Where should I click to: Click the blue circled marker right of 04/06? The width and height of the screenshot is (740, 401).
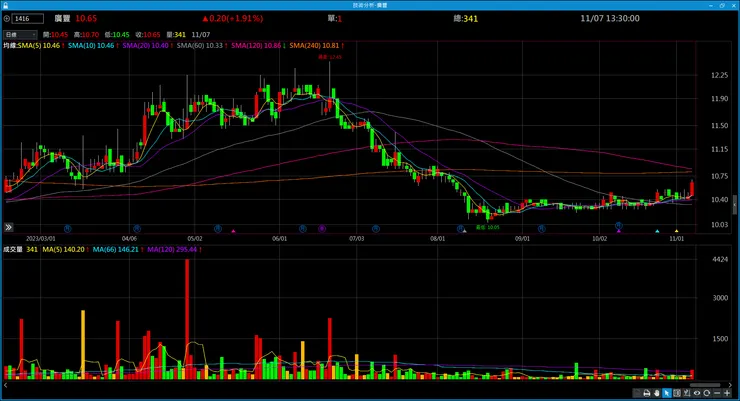tap(137, 228)
